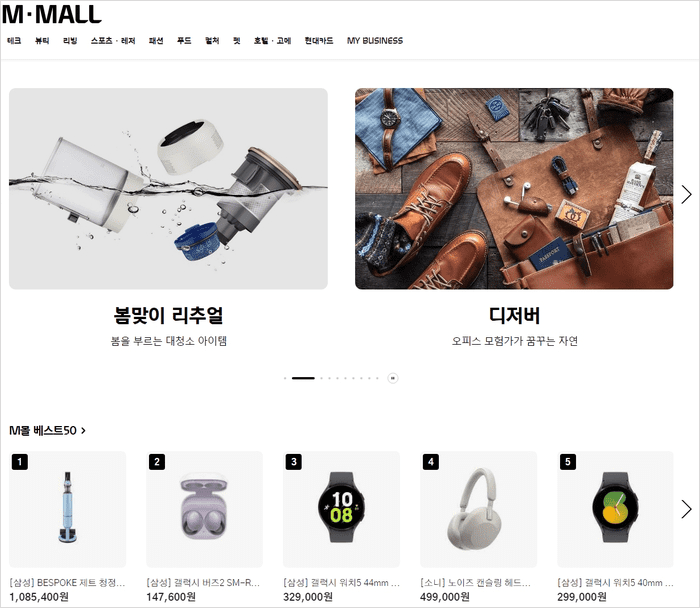Open the 봄맞이 리추얼 banner image
Screen dimensions: 700x608
coord(168,188)
